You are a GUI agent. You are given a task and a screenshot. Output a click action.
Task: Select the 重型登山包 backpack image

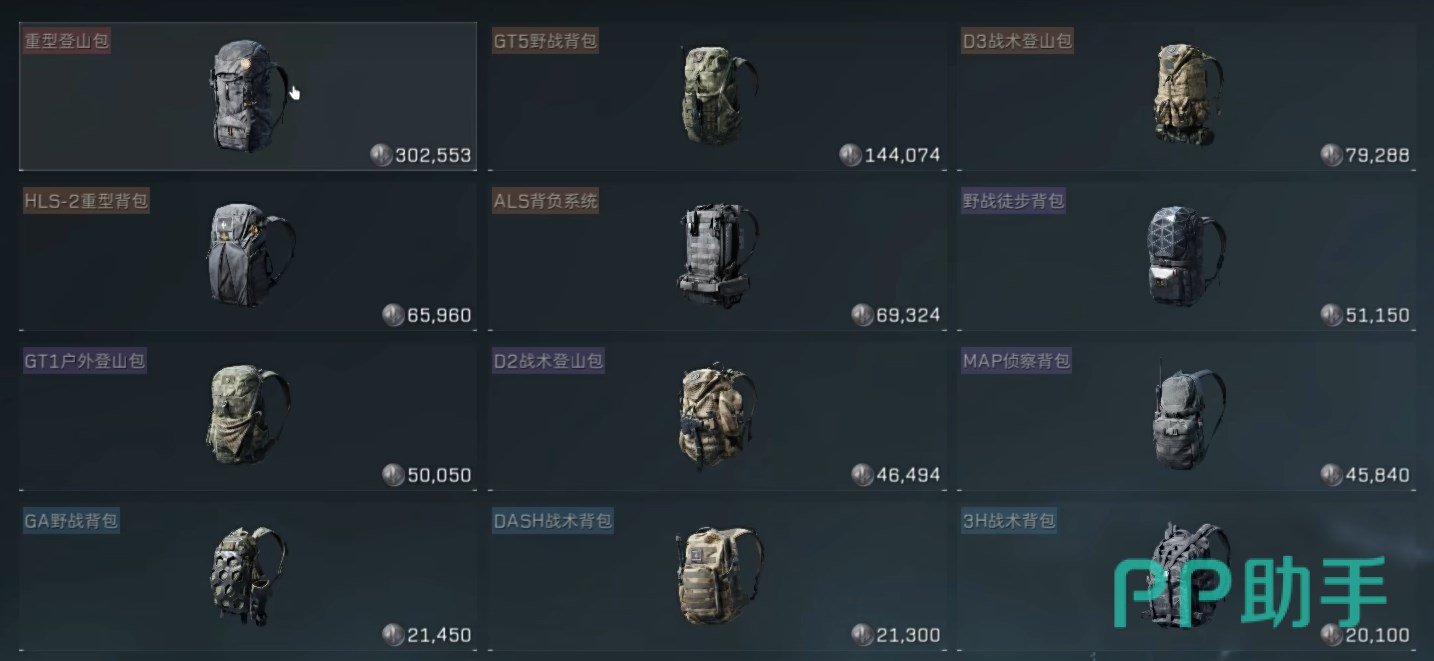click(248, 96)
